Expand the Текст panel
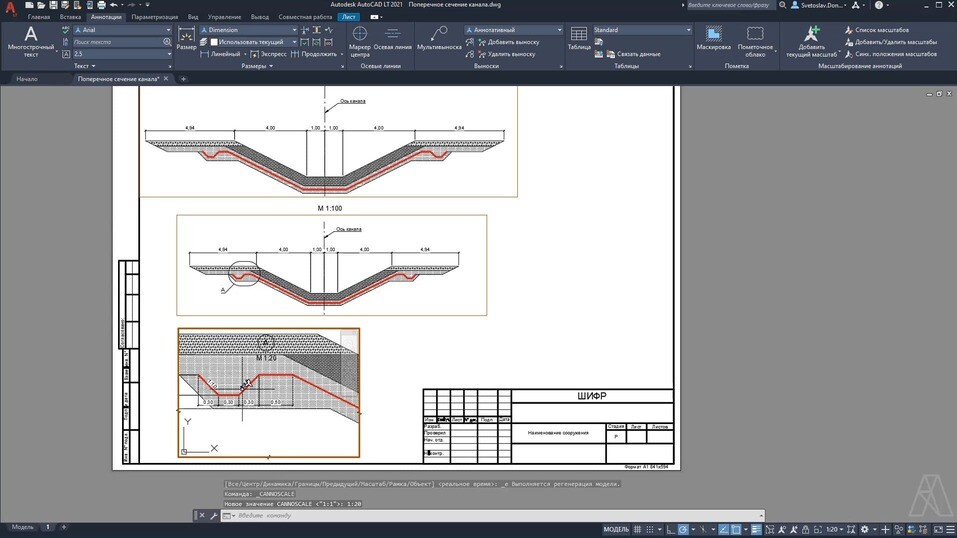This screenshot has height=538, width=957. coord(85,66)
